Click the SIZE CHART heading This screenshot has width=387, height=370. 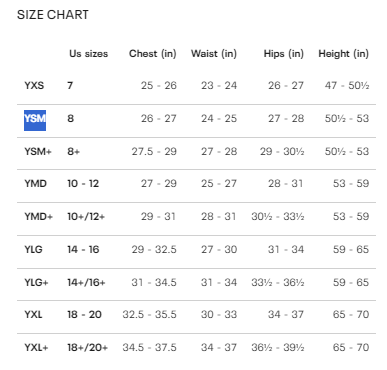point(53,15)
